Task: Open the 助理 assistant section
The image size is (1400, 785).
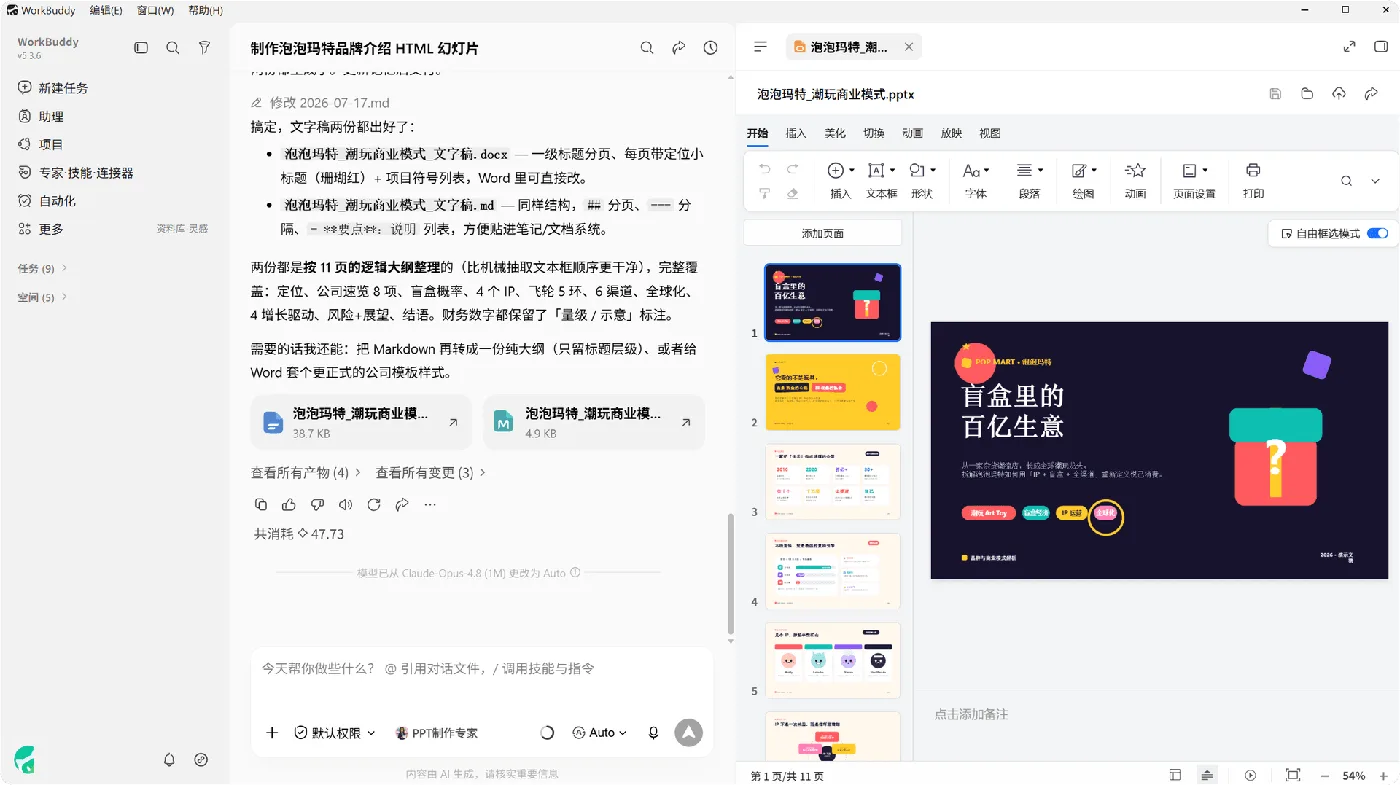Action: click(41, 116)
